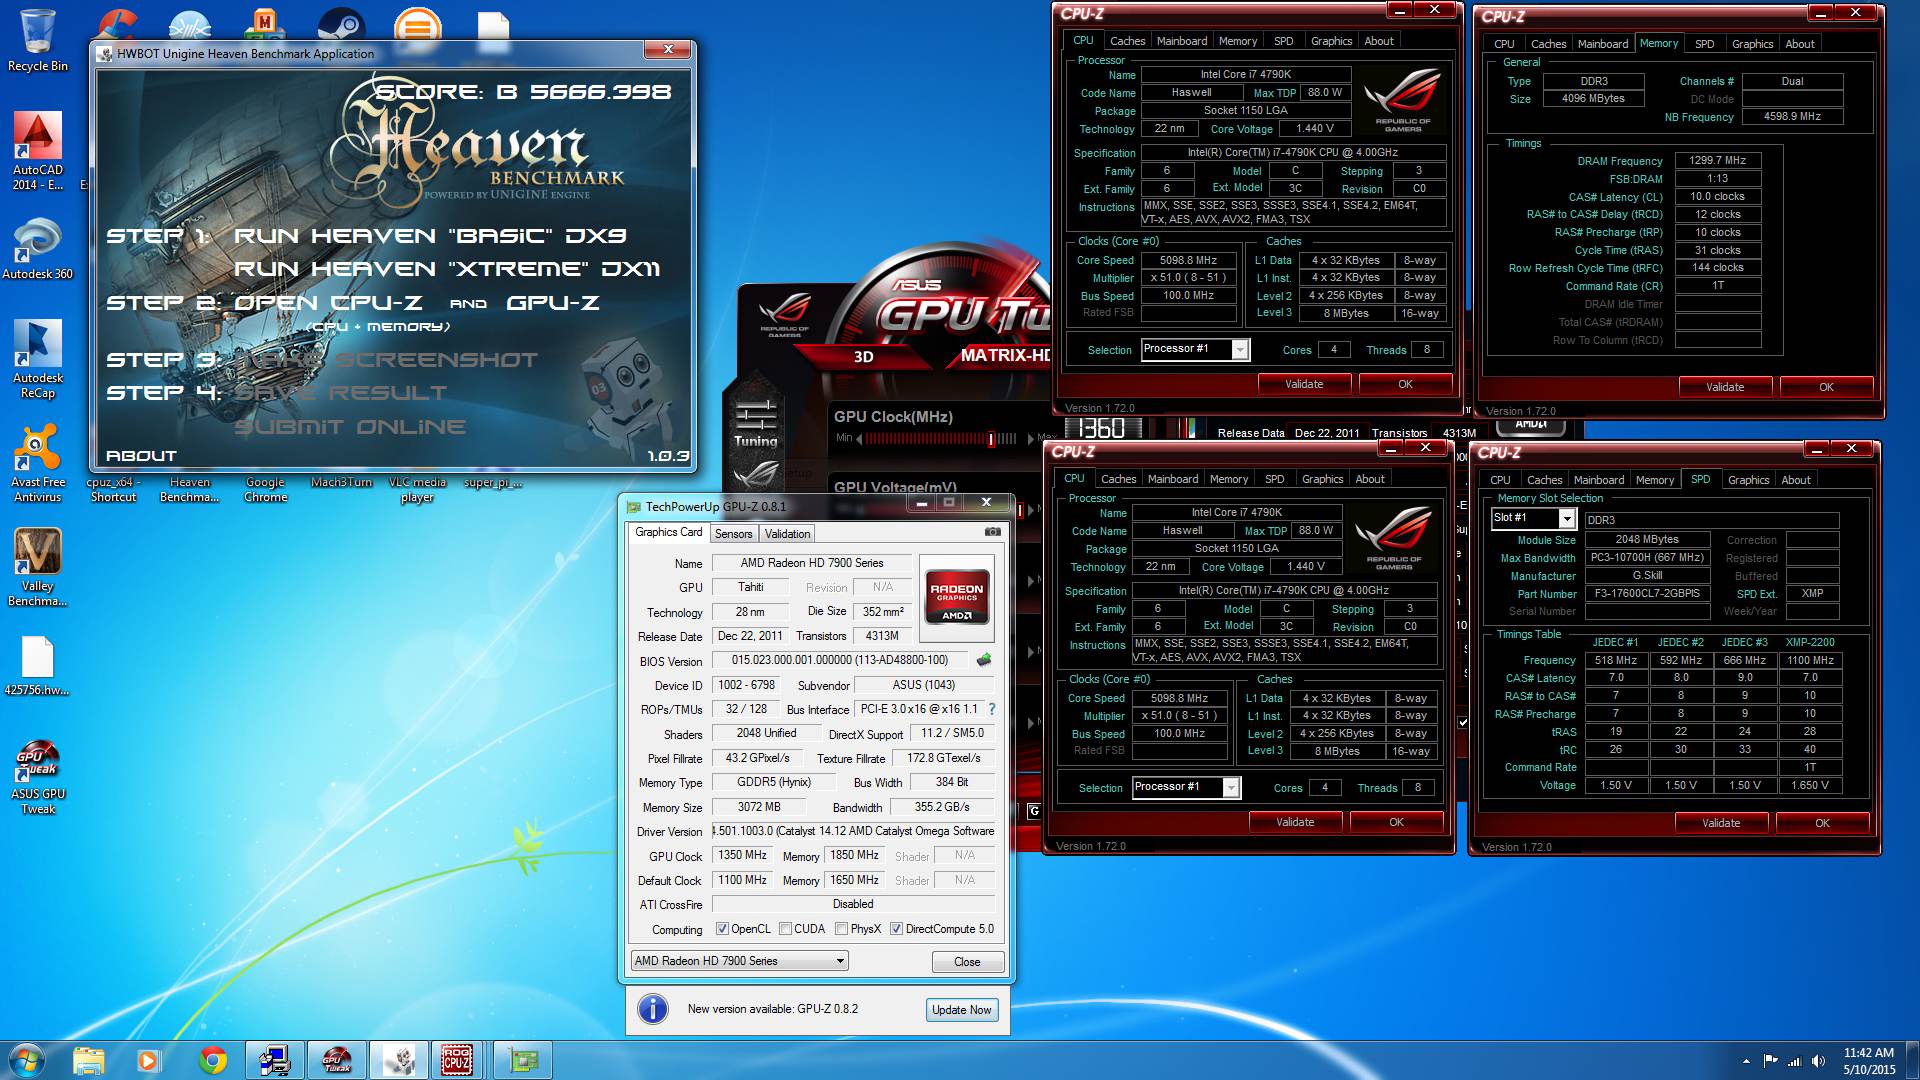Open the Action Center flag in the tray
Image resolution: width=1920 pixels, height=1080 pixels.
[x=1770, y=1061]
